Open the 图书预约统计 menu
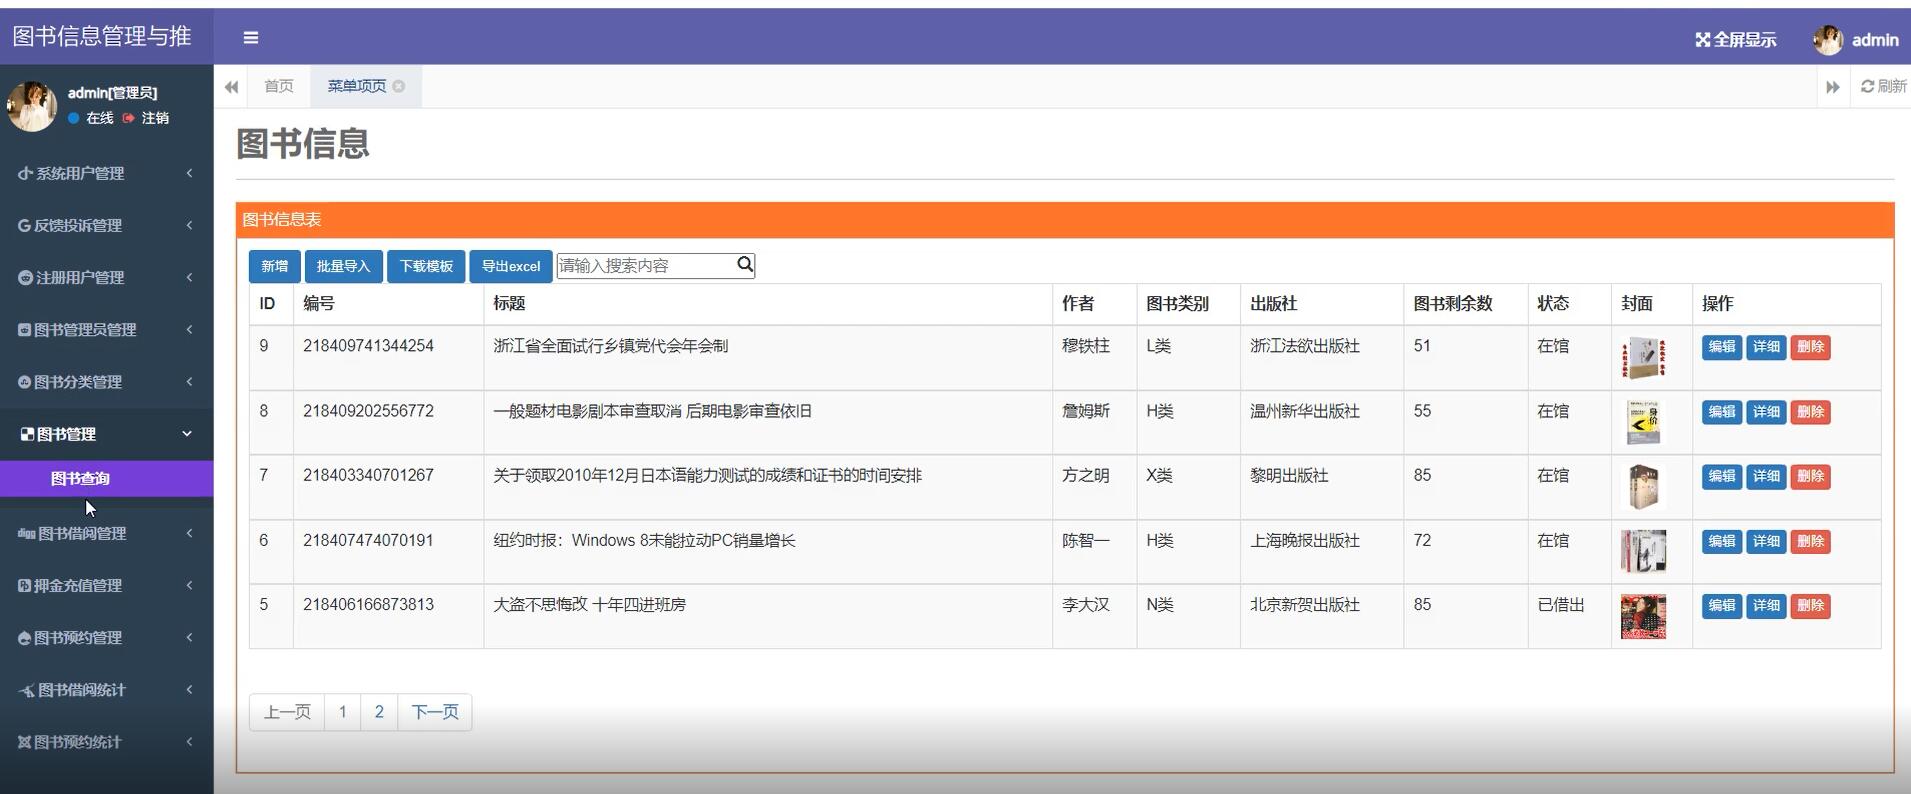Screen dimensions: 1911x794 [106, 741]
